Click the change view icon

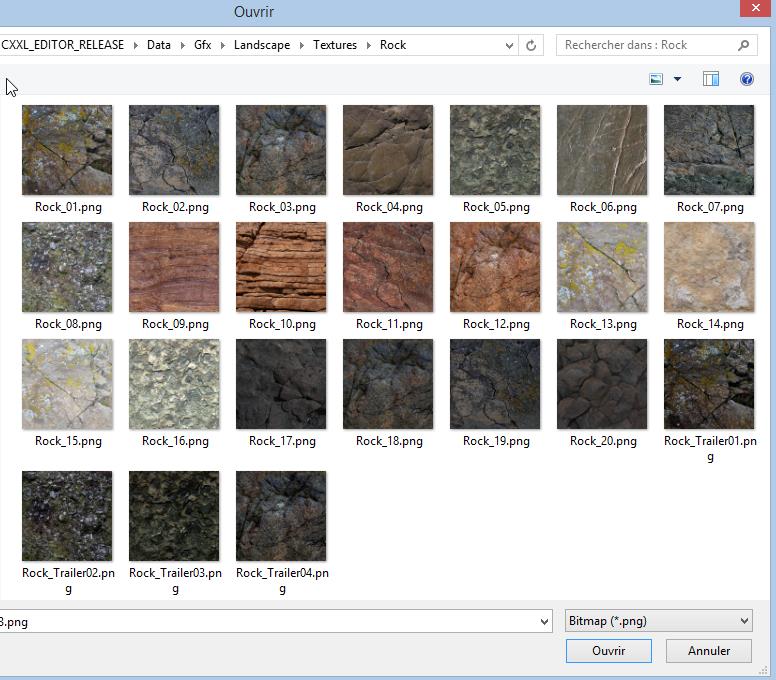(656, 79)
